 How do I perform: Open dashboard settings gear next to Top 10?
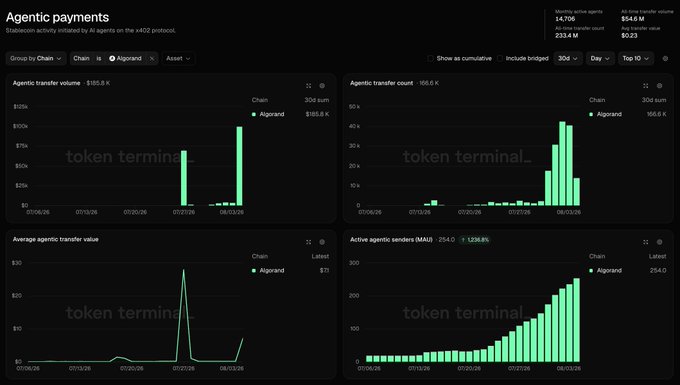pos(665,59)
